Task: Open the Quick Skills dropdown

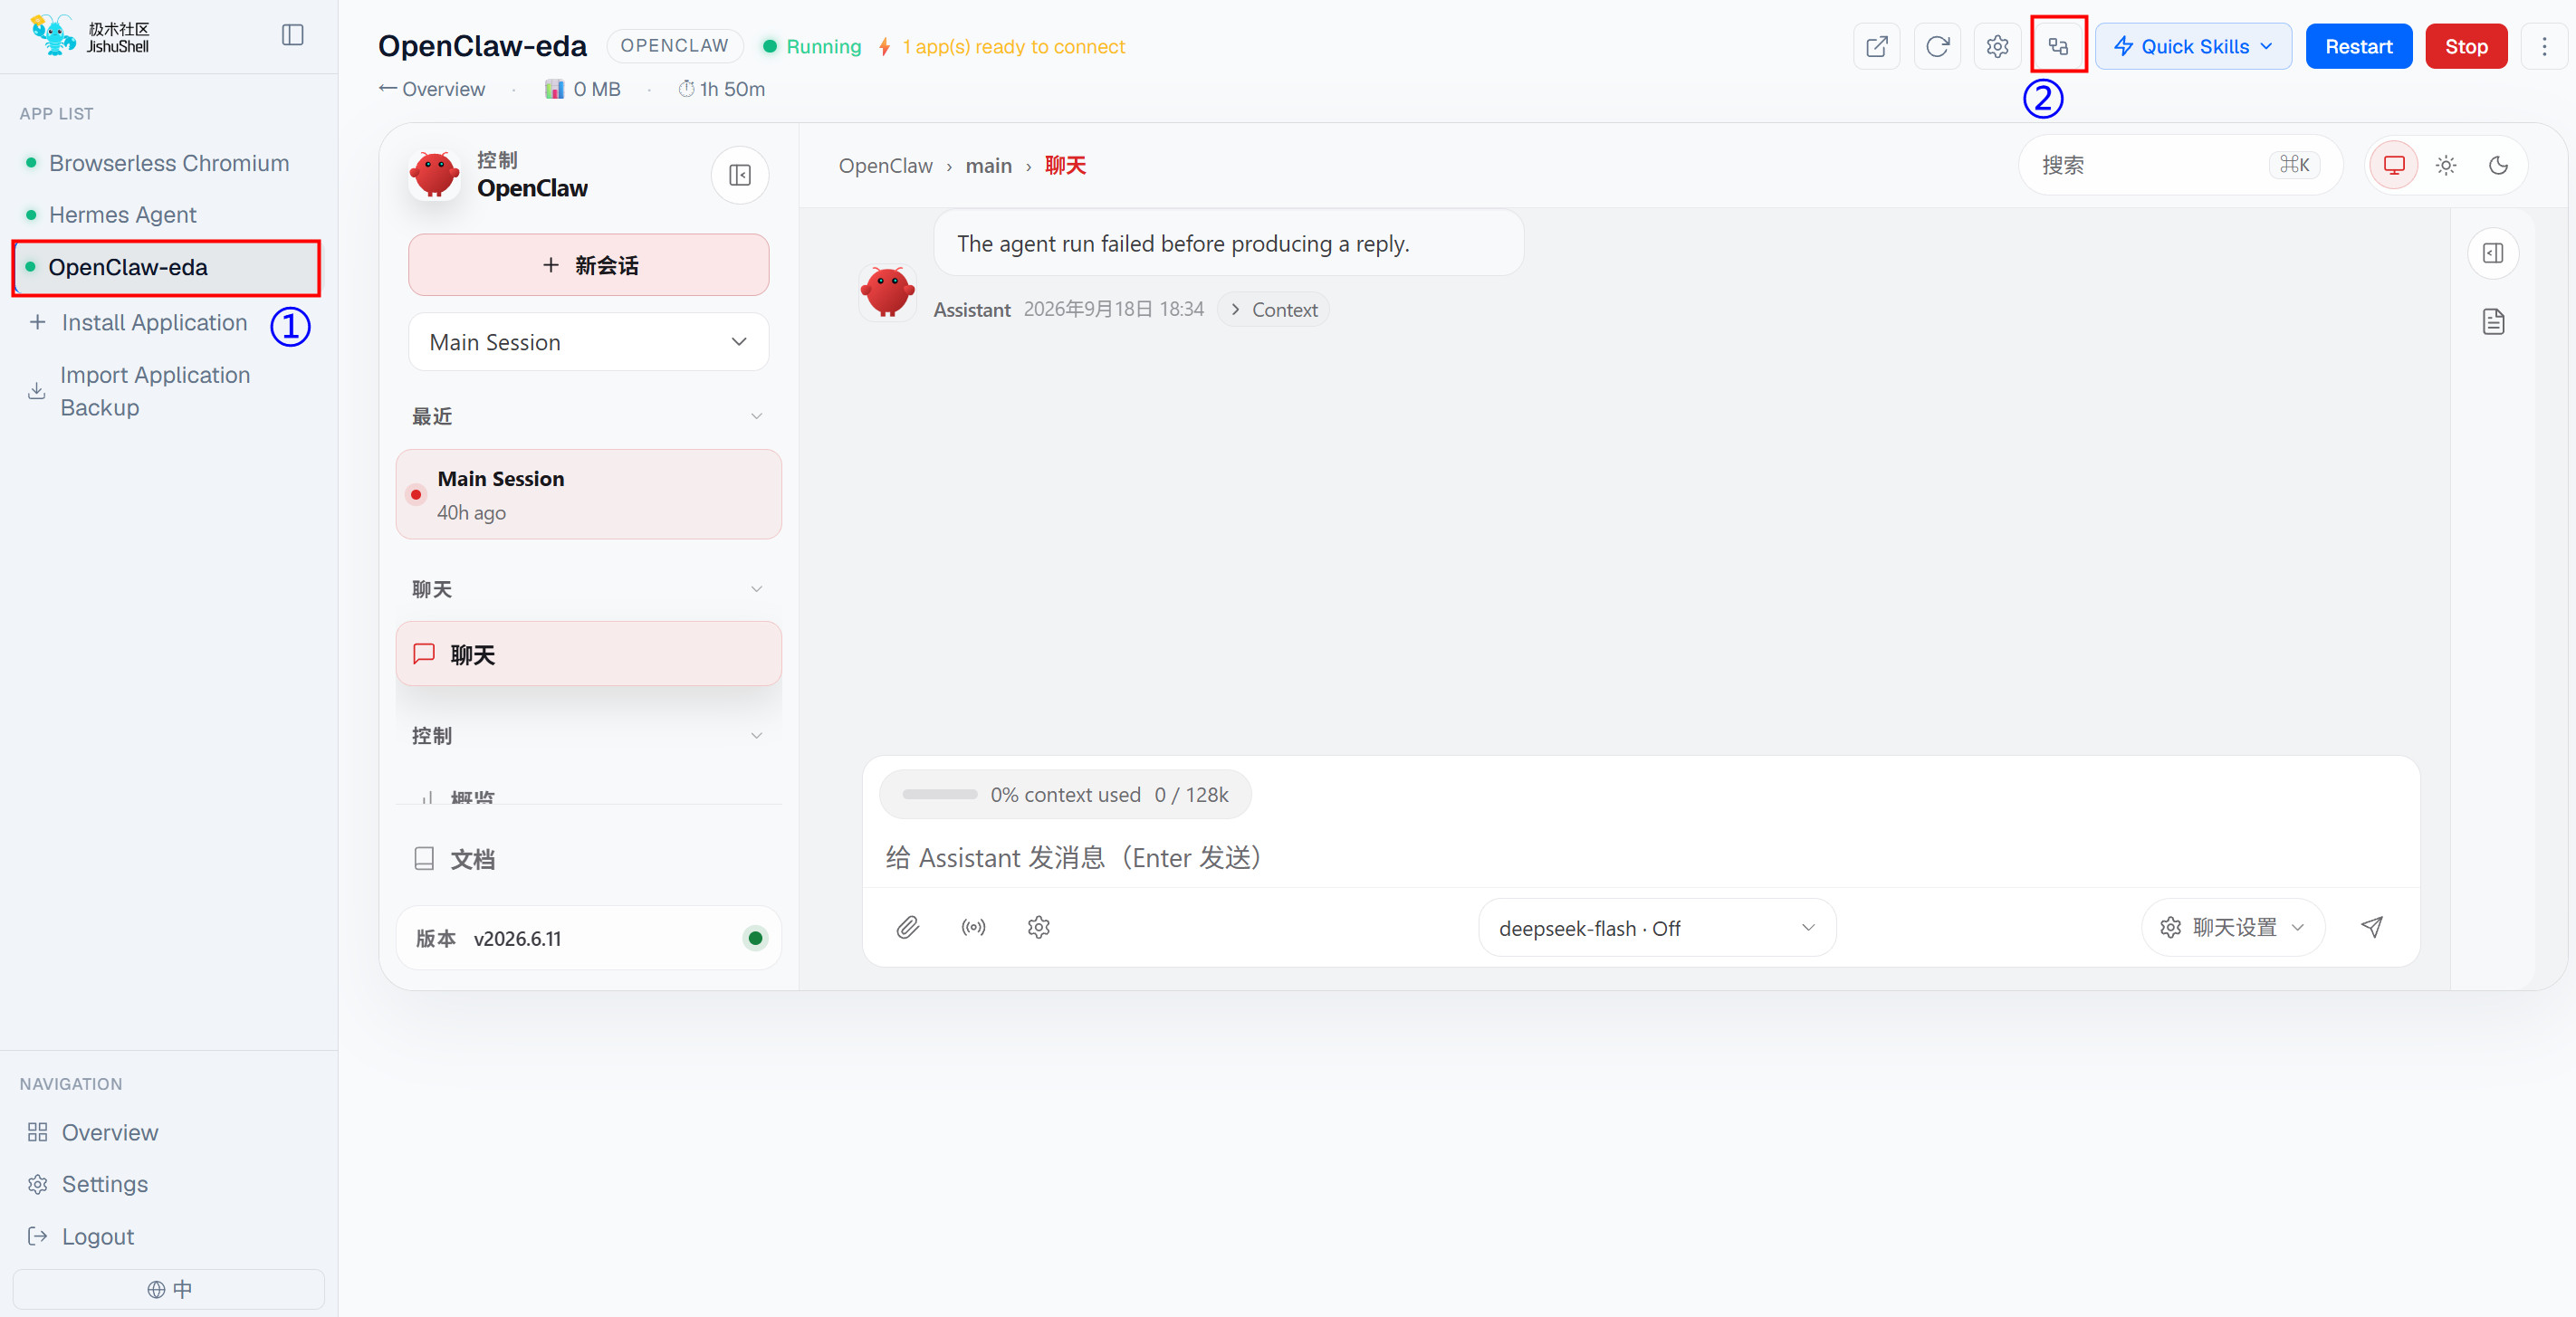Action: click(x=2193, y=46)
